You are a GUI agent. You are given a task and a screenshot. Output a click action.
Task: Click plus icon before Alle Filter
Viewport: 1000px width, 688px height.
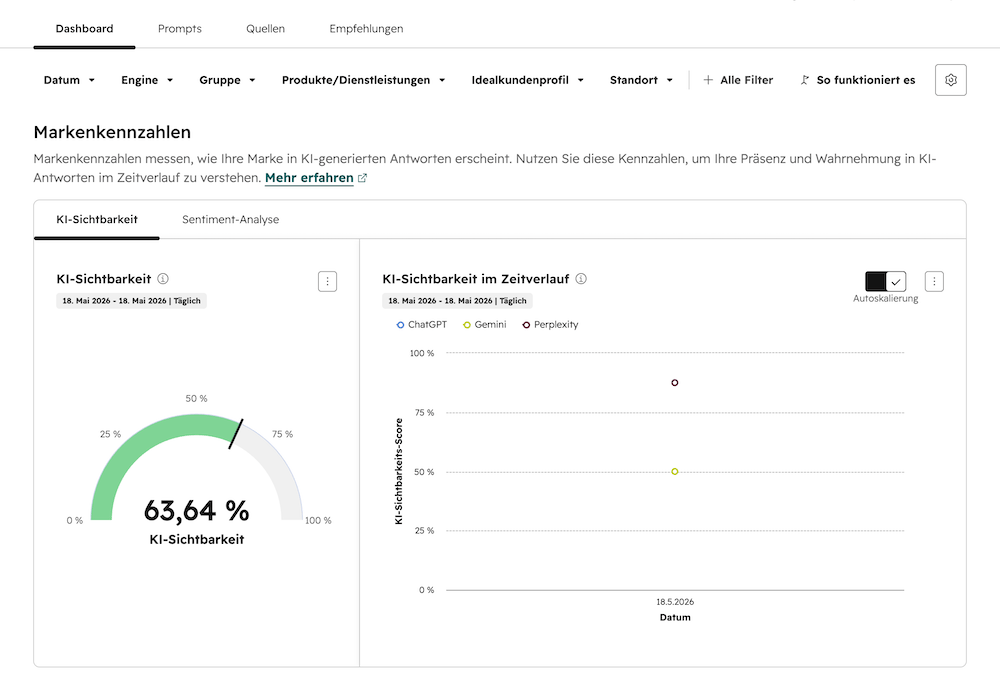coord(708,80)
